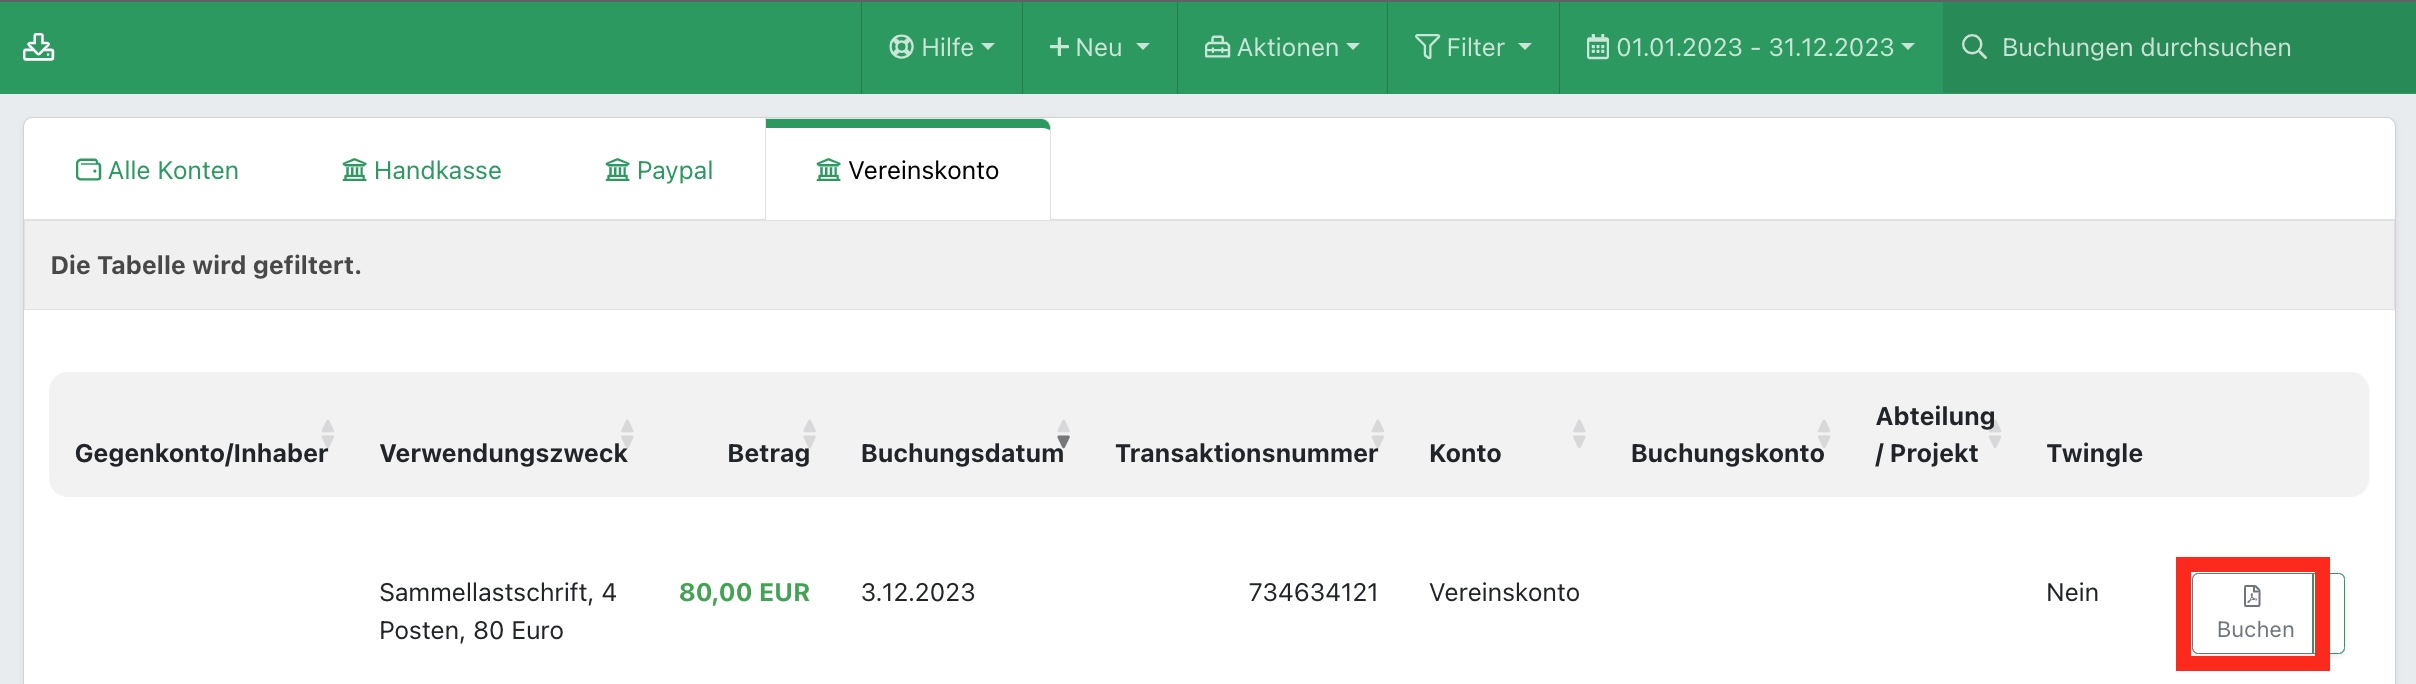
Task: Sort by Buchungsdatum sort arrows
Action: tap(1063, 434)
